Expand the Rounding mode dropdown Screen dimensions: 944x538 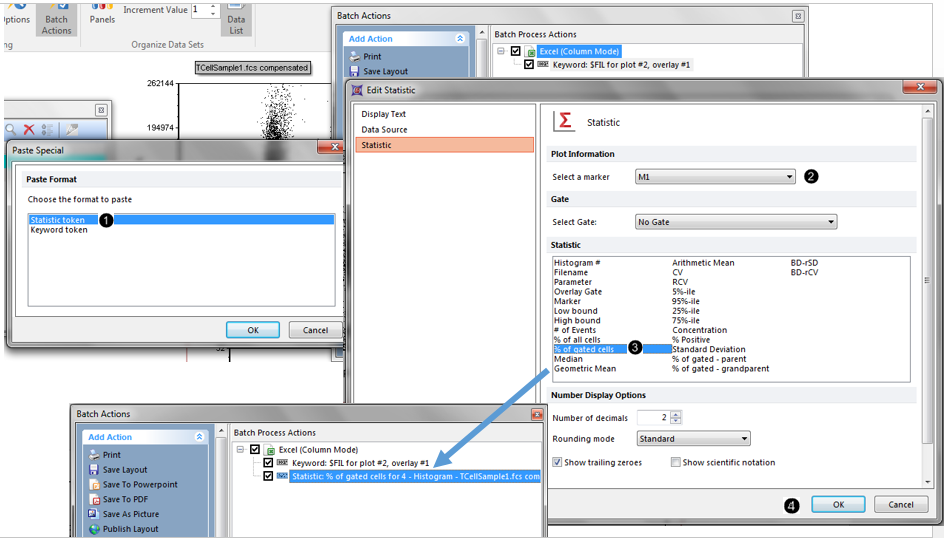[x=693, y=438]
